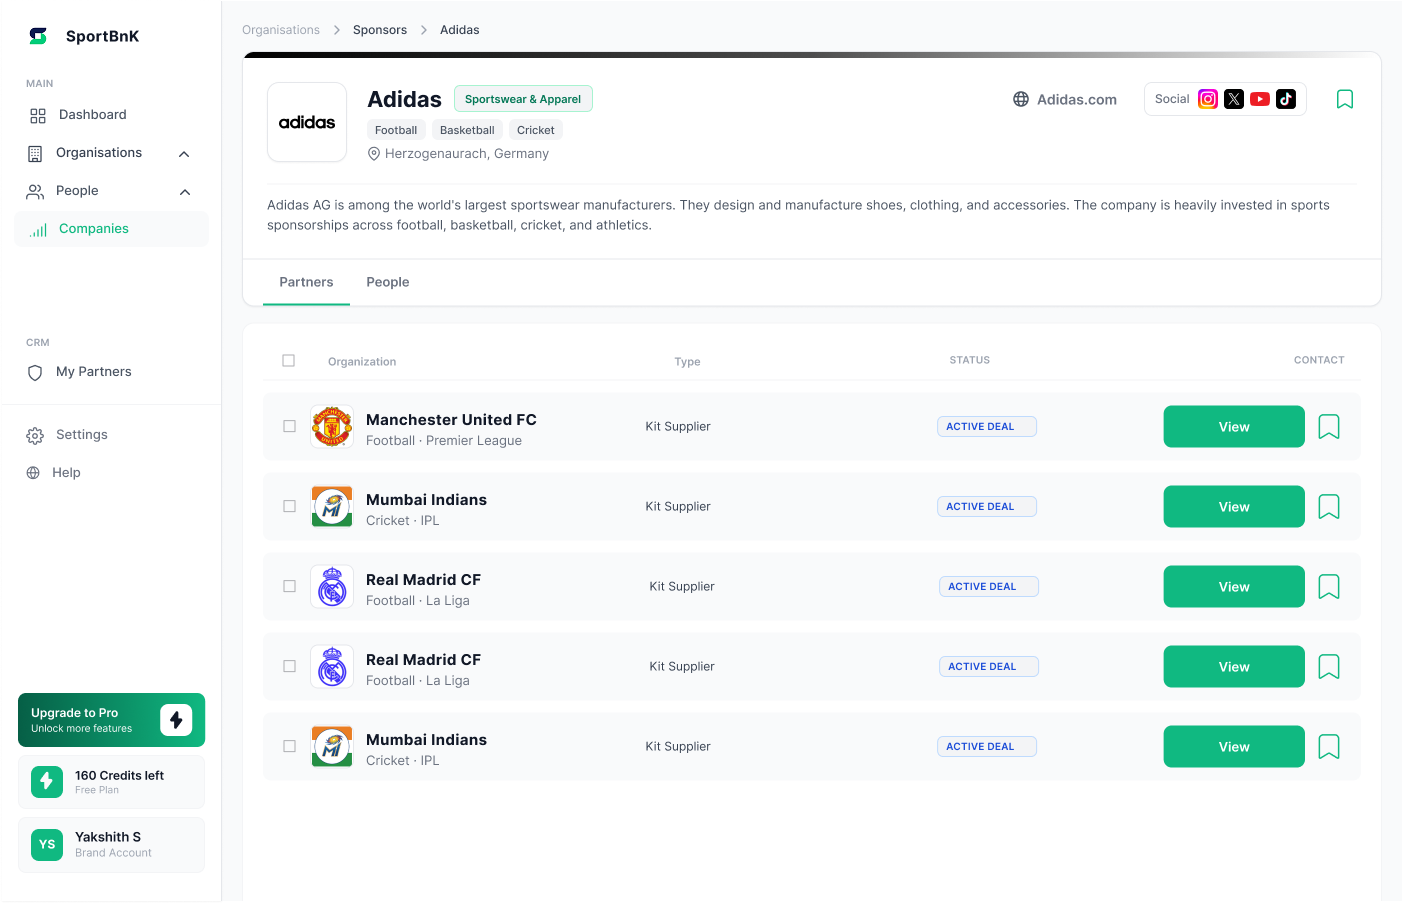Image resolution: width=1402 pixels, height=904 pixels.
Task: Click the Upgrade to Pro lightning icon
Action: coord(176,720)
